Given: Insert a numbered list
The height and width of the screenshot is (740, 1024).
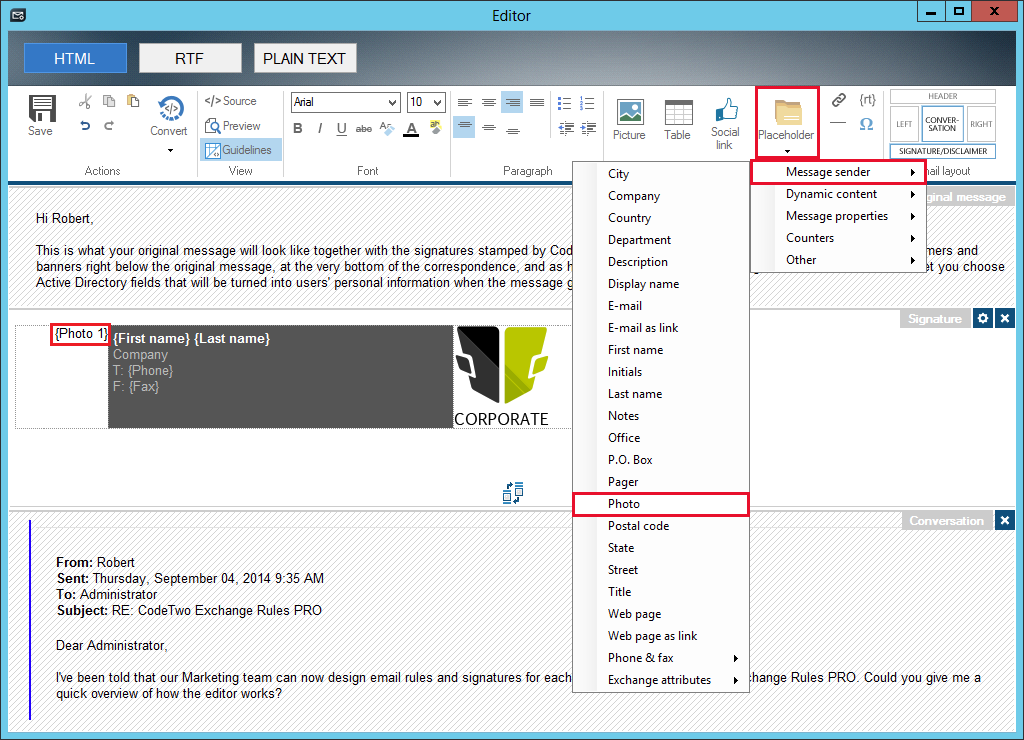Looking at the screenshot, I should pyautogui.click(x=587, y=103).
